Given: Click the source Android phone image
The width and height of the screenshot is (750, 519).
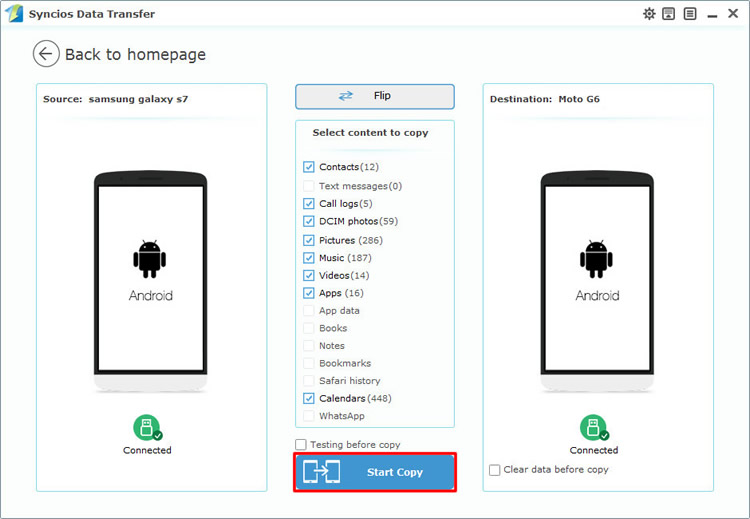Looking at the screenshot, I should pos(151,281).
